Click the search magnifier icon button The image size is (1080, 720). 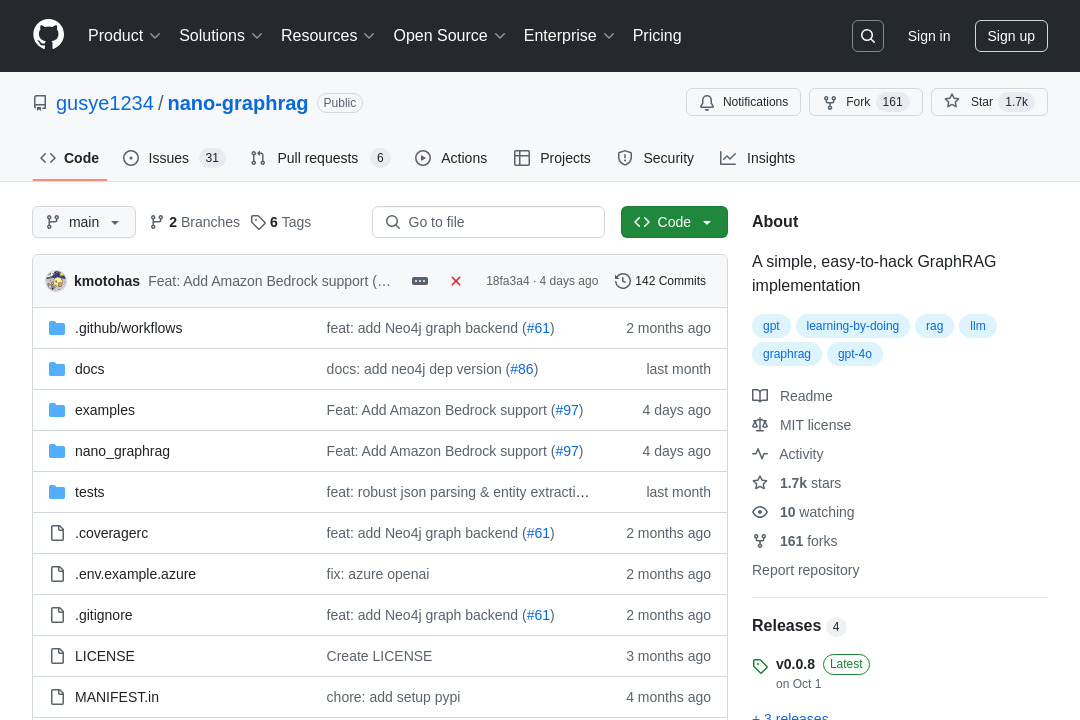tap(867, 36)
